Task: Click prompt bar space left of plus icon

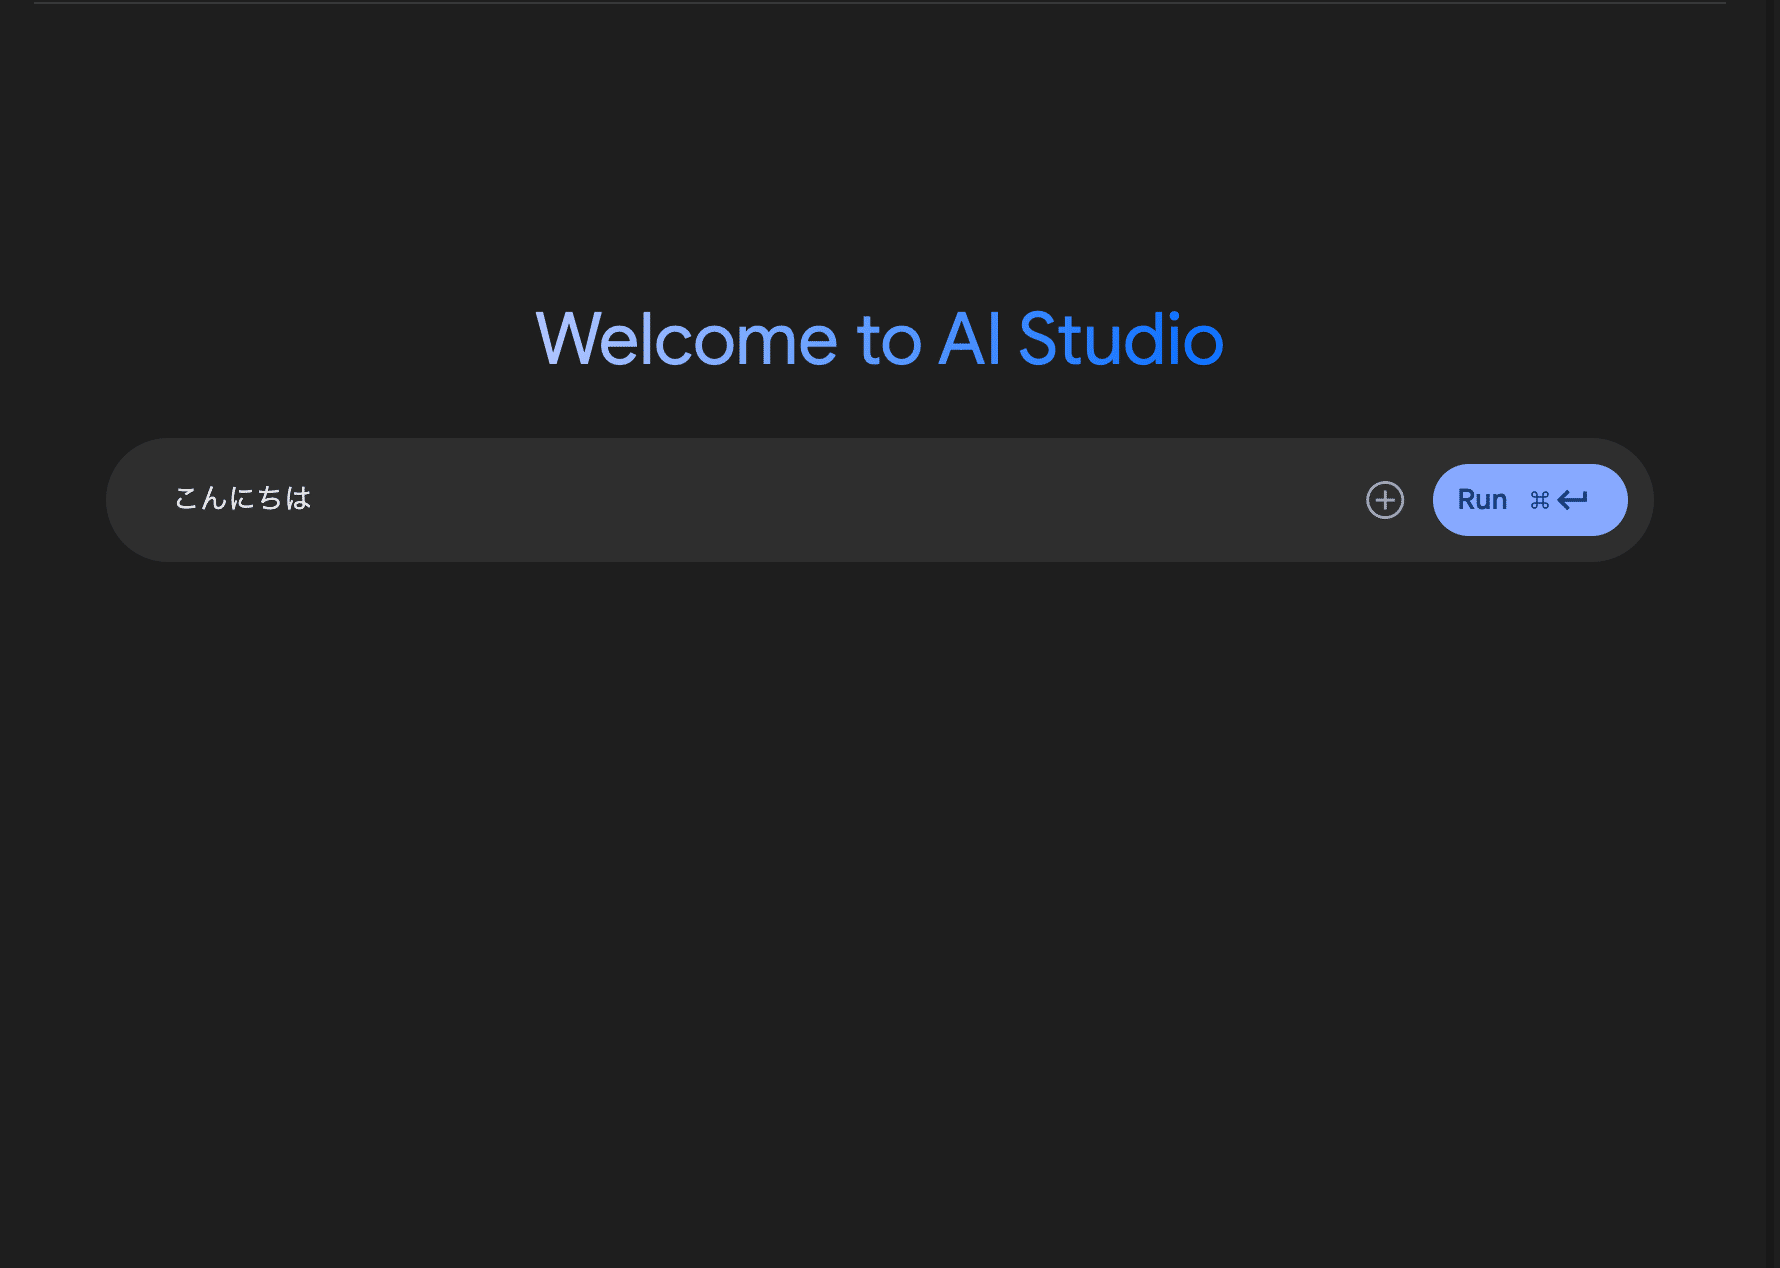Action: tap(1300, 500)
